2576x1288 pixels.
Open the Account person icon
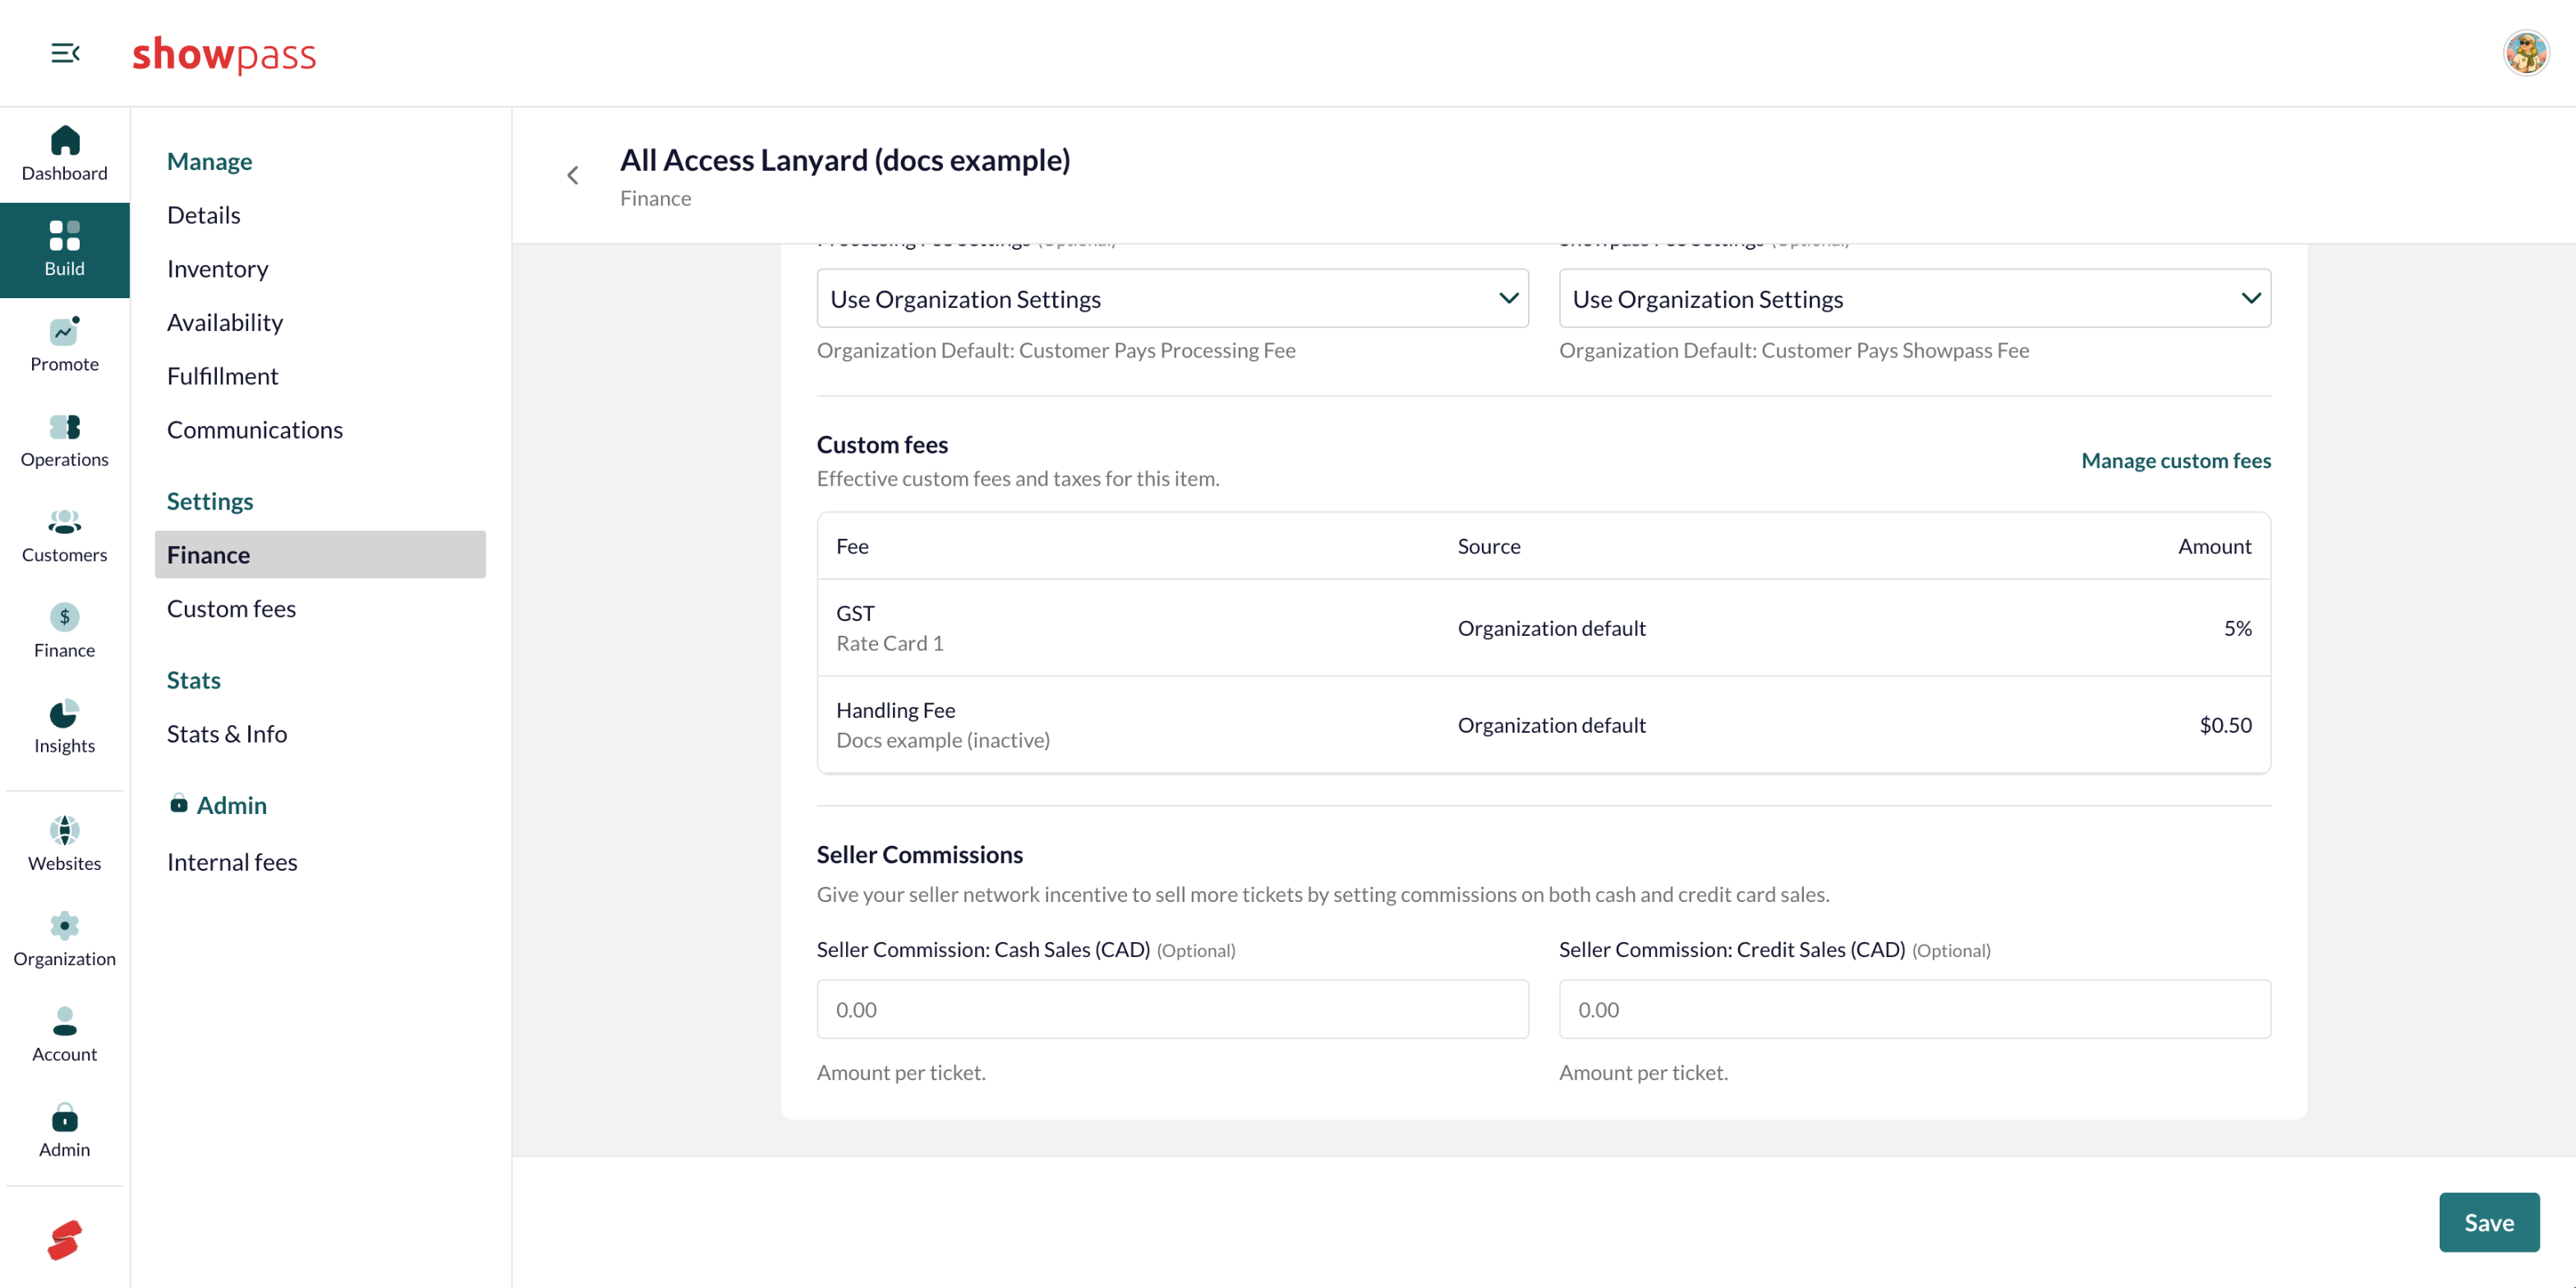click(65, 1021)
